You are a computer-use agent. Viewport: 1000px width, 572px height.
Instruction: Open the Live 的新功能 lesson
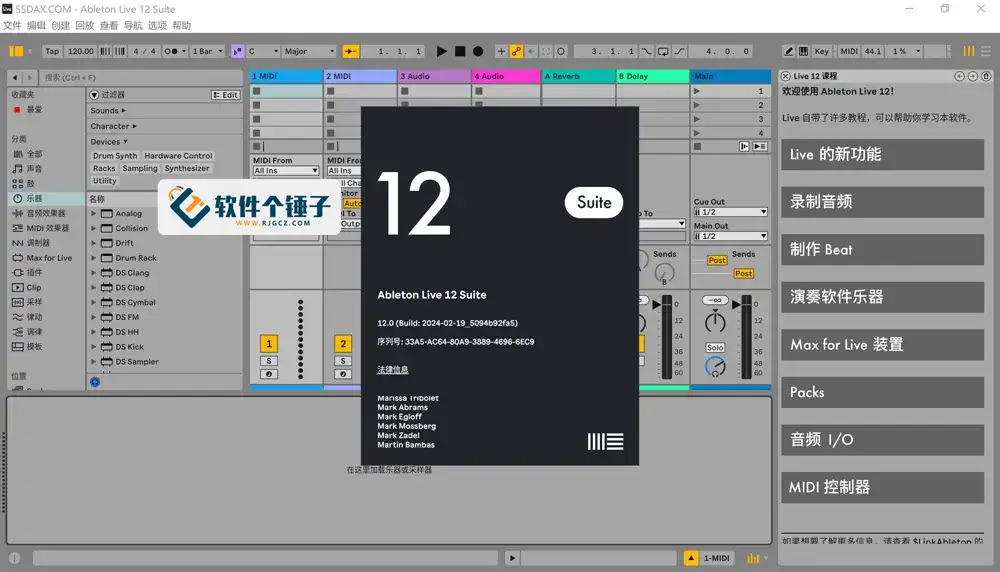tap(883, 154)
